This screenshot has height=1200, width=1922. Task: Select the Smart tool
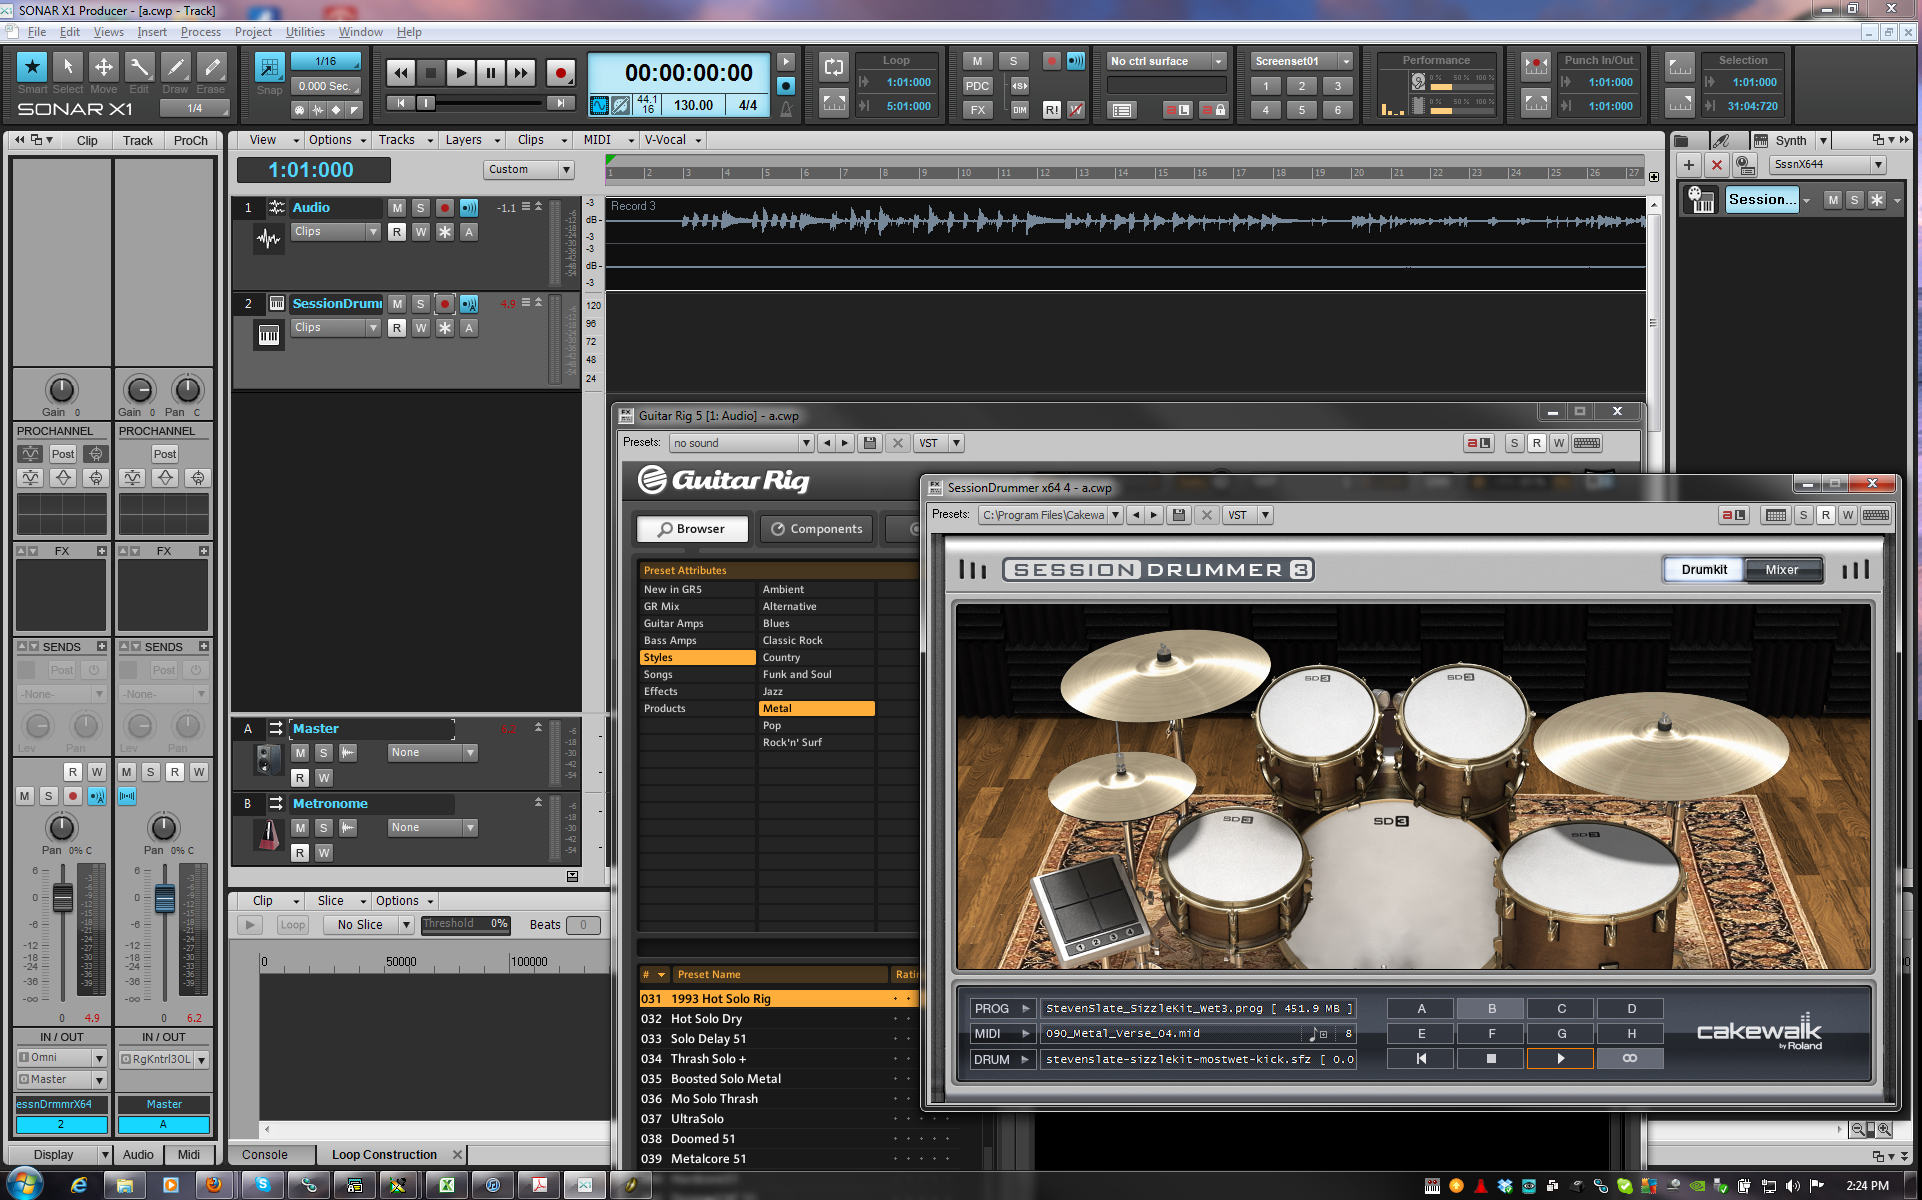[32, 67]
